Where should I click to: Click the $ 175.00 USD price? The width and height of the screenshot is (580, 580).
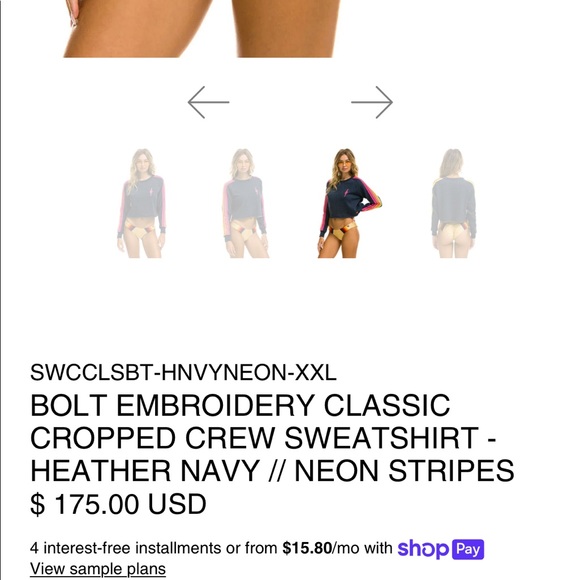[x=118, y=504]
